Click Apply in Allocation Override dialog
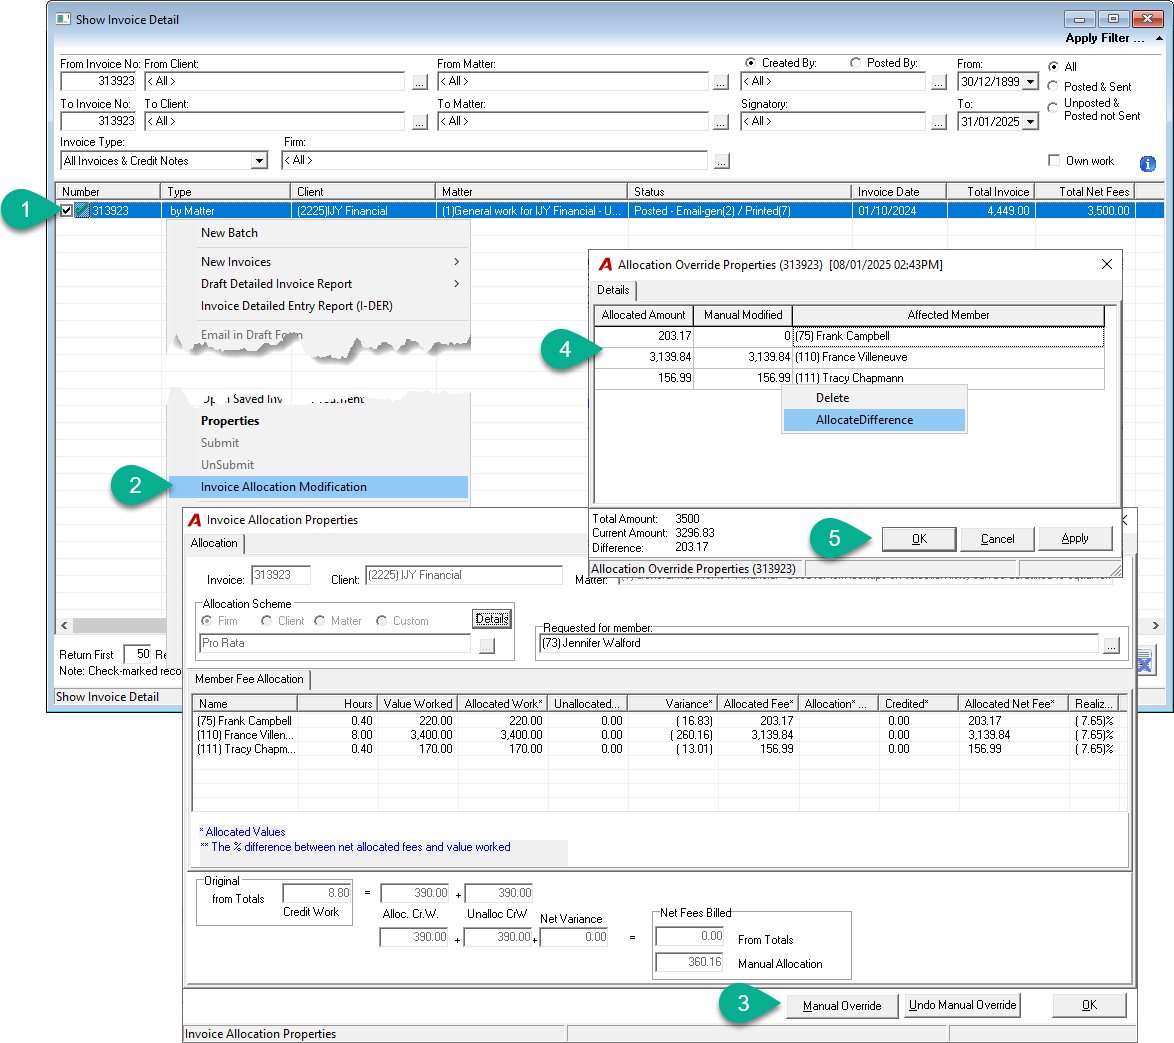This screenshot has width=1174, height=1043. pos(1074,538)
